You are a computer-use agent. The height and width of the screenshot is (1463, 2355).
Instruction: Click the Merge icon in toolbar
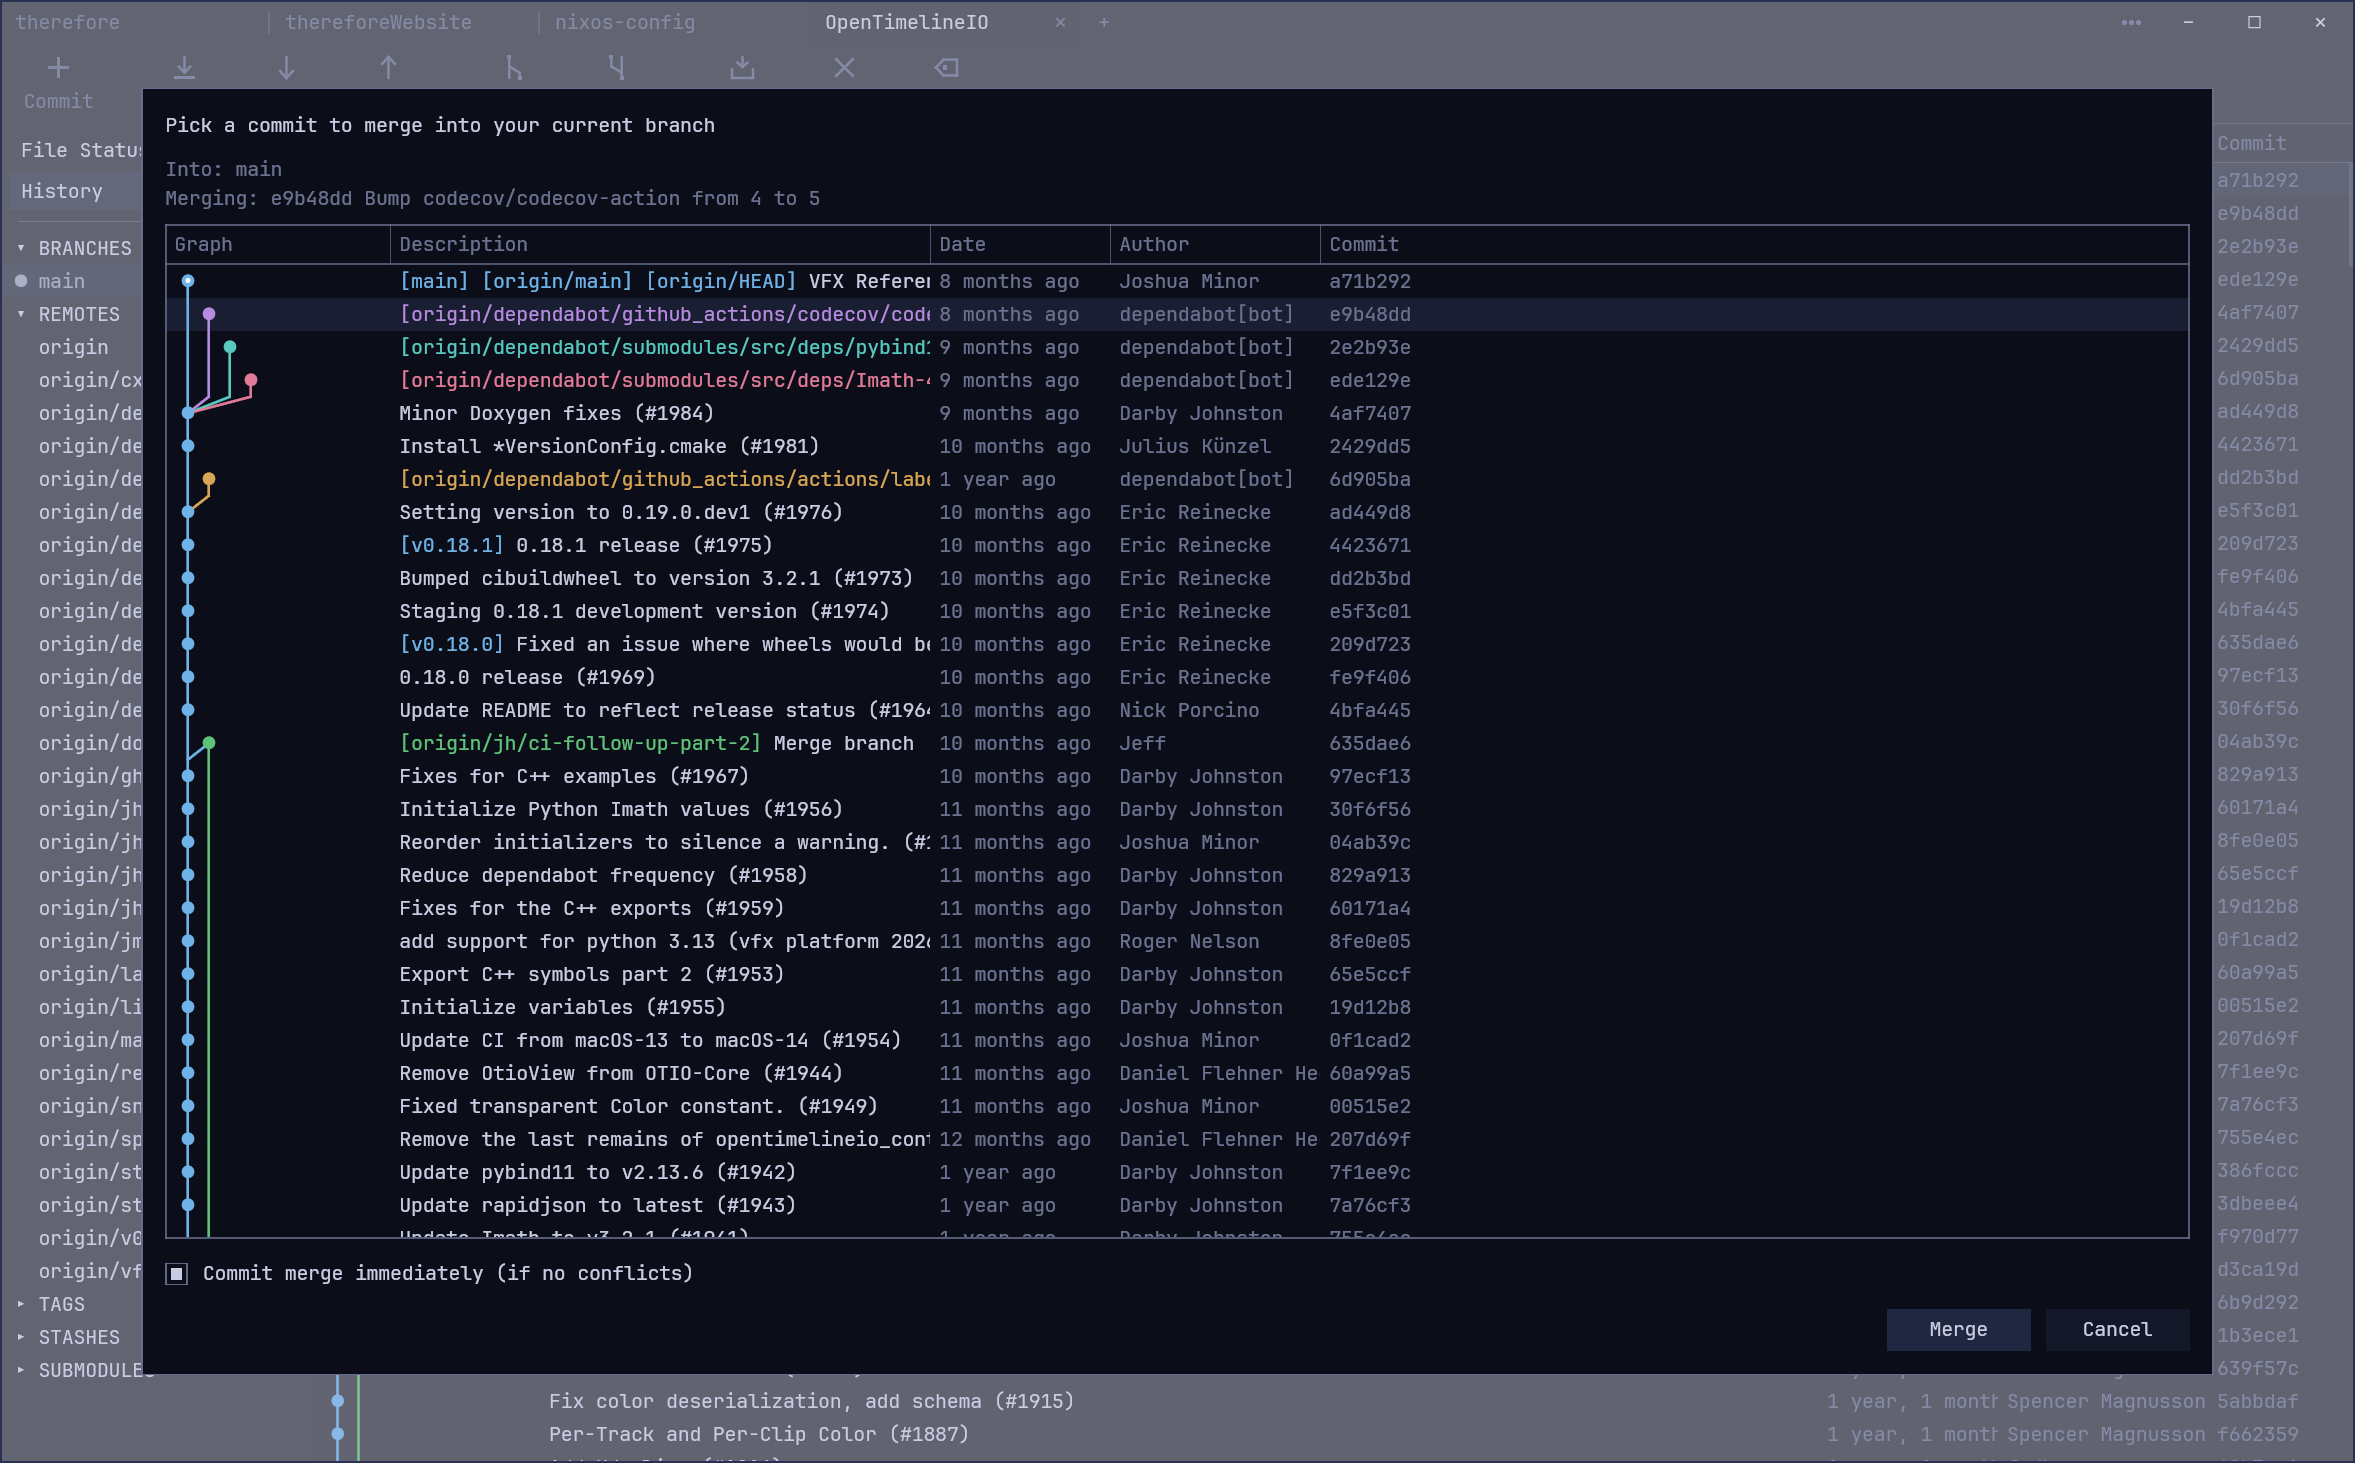[616, 68]
